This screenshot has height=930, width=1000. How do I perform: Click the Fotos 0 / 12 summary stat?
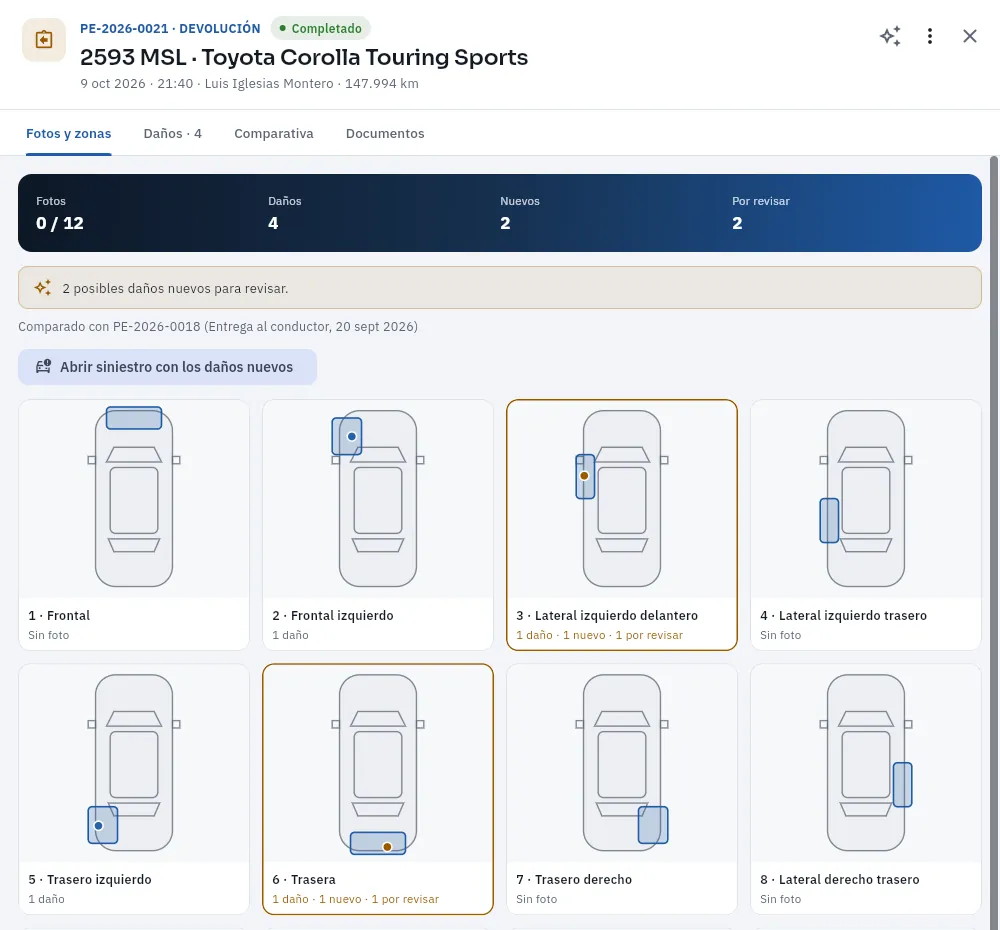pyautogui.click(x=60, y=214)
